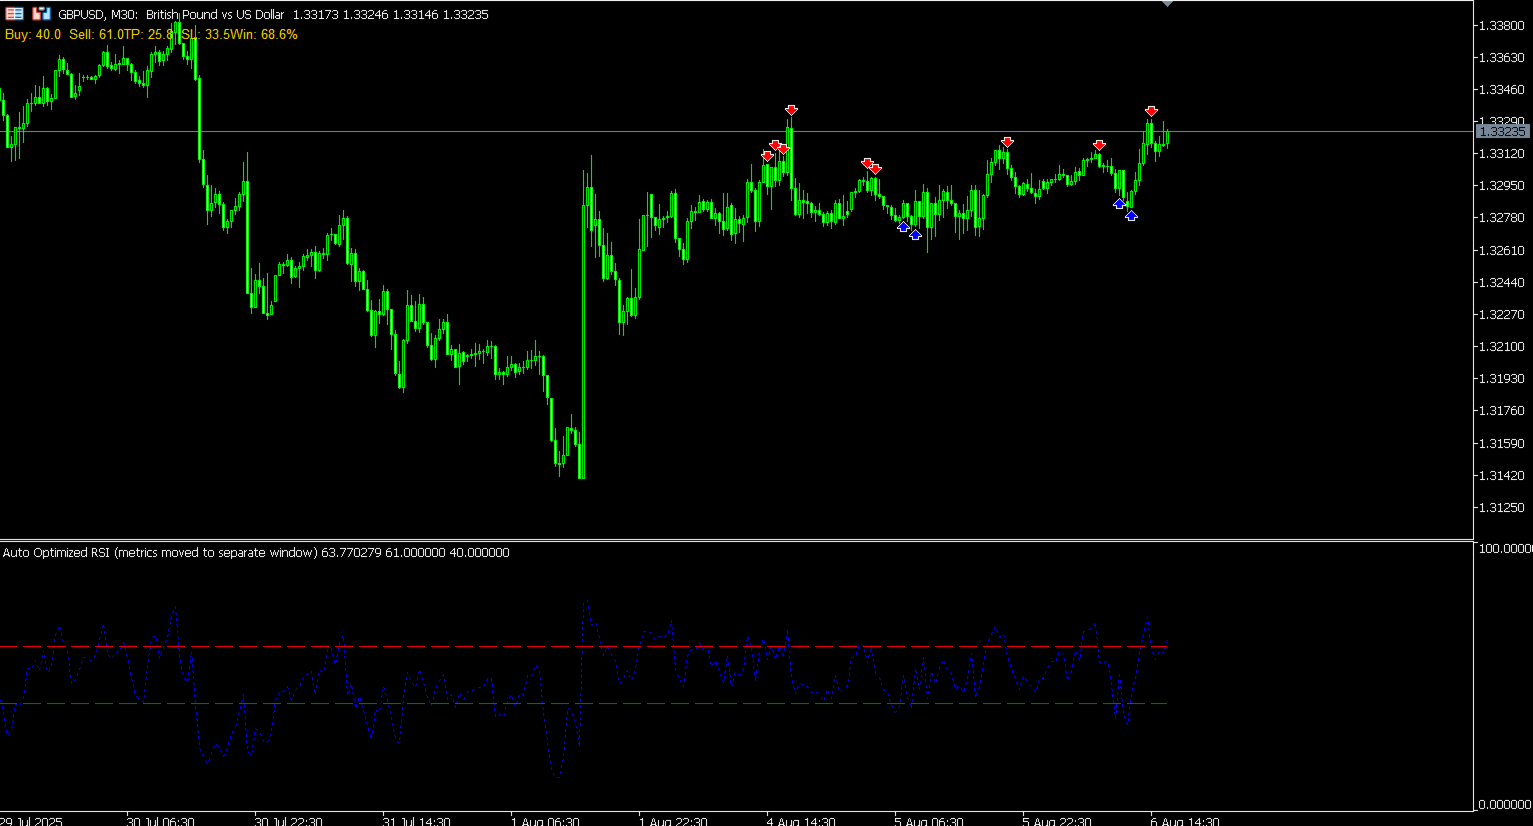Click the 'Win: 68.6%' label
This screenshot has height=826, width=1533.
click(x=264, y=34)
